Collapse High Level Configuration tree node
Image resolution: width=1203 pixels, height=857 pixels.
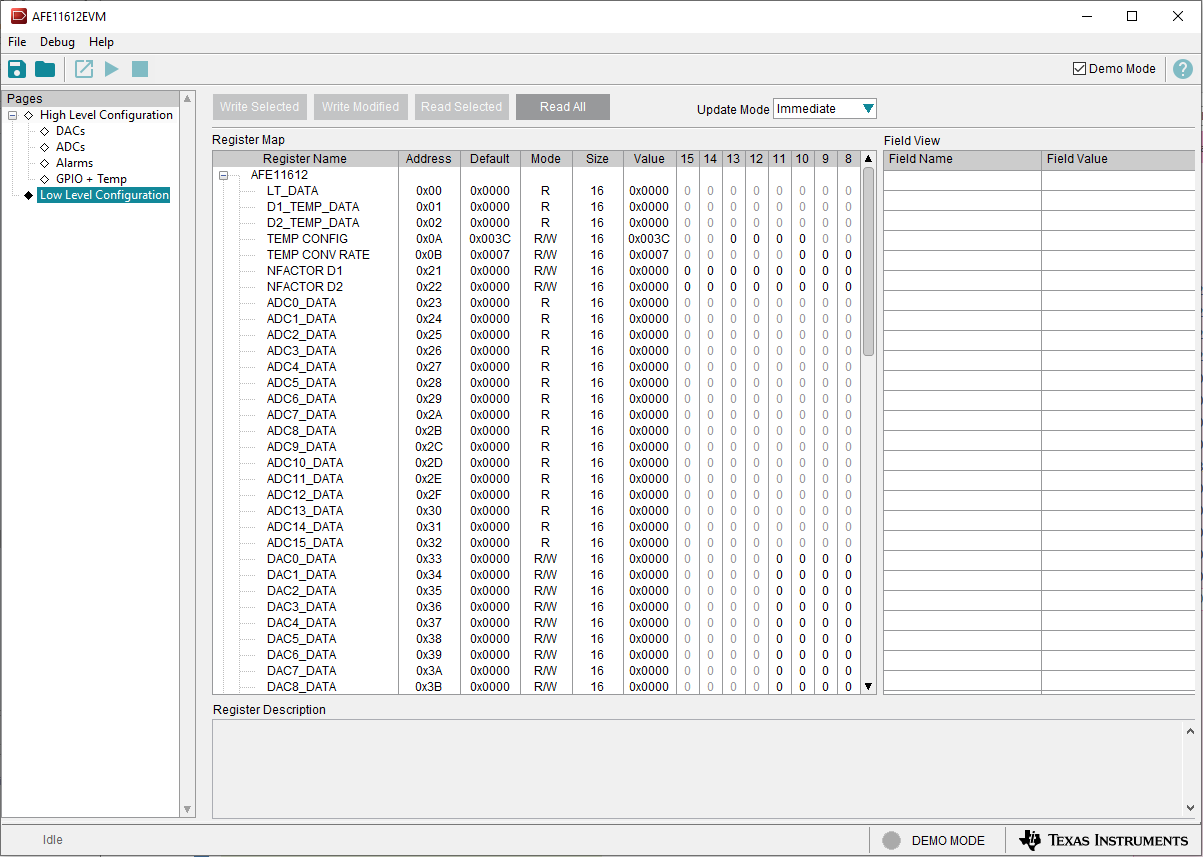click(13, 115)
